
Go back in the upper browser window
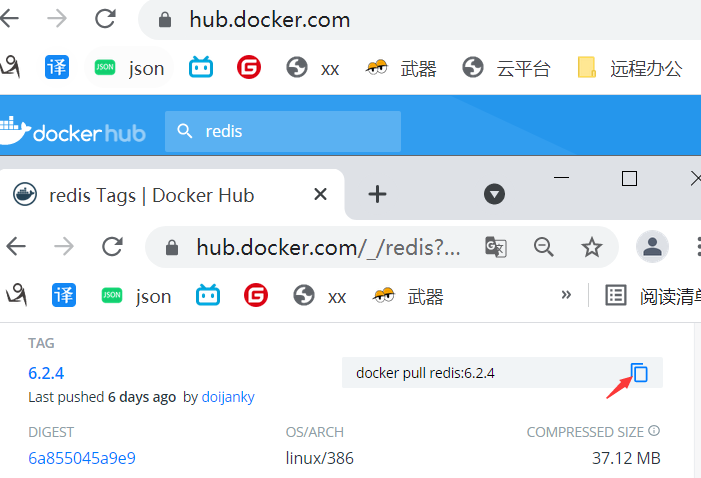[x=9, y=19]
